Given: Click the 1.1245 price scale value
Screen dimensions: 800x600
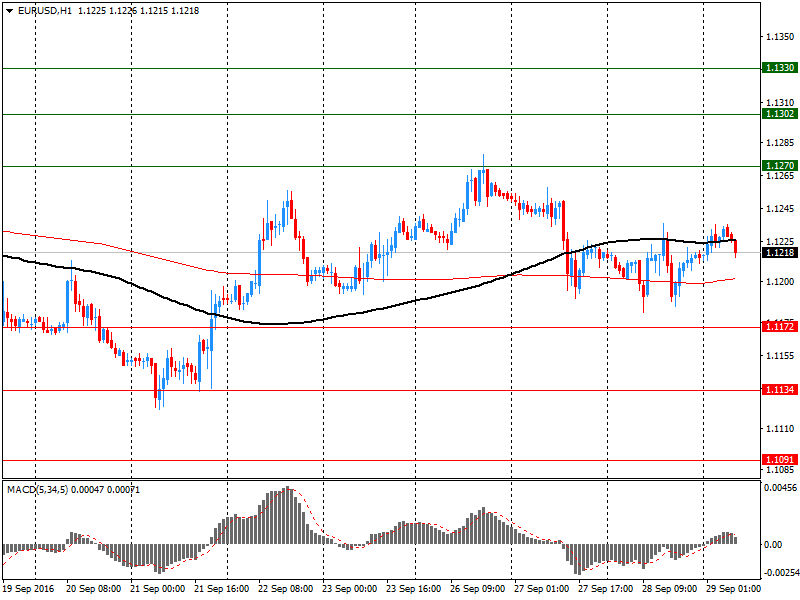Looking at the screenshot, I should [x=780, y=209].
